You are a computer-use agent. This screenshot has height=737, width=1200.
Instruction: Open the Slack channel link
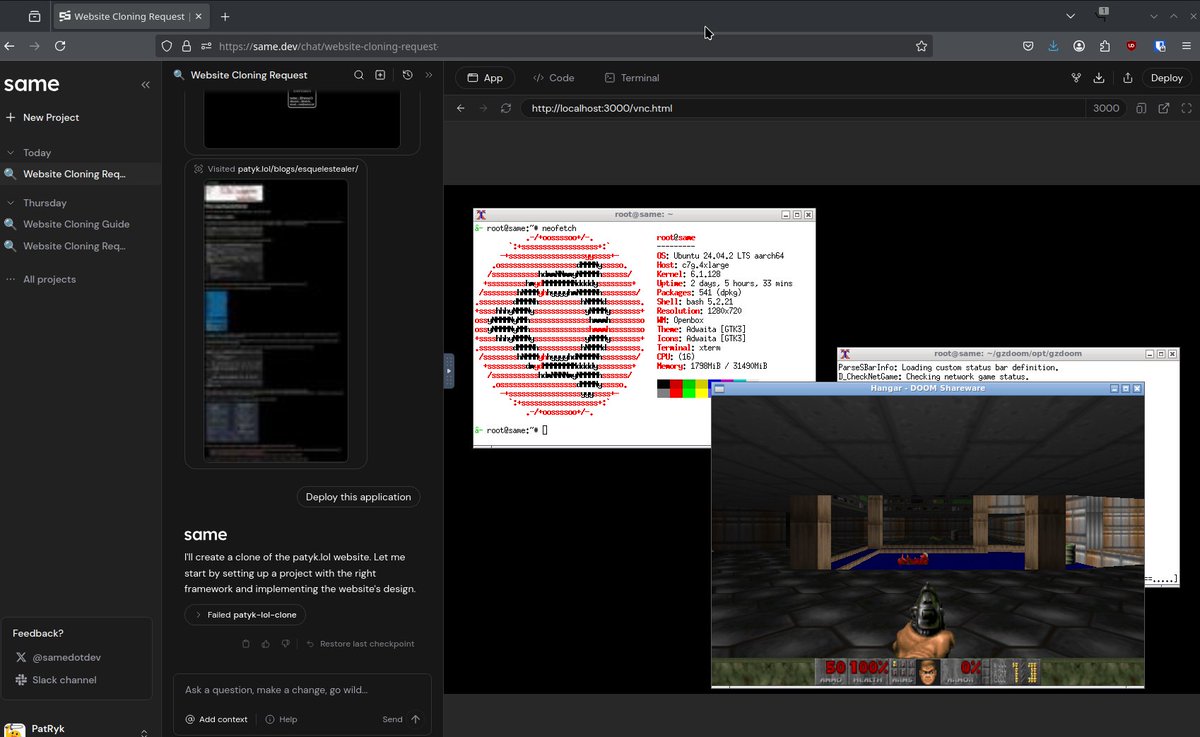56,680
